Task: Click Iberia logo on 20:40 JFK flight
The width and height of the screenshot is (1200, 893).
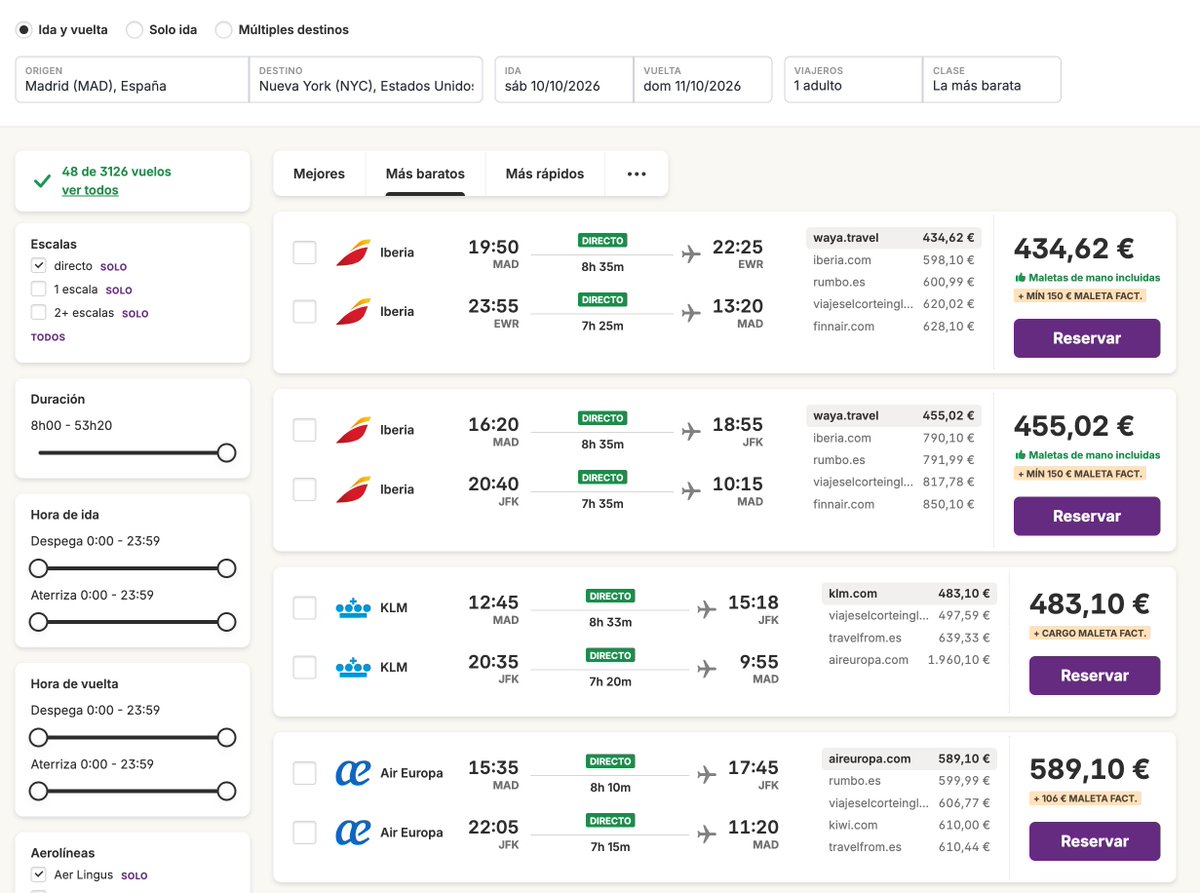Action: point(352,490)
